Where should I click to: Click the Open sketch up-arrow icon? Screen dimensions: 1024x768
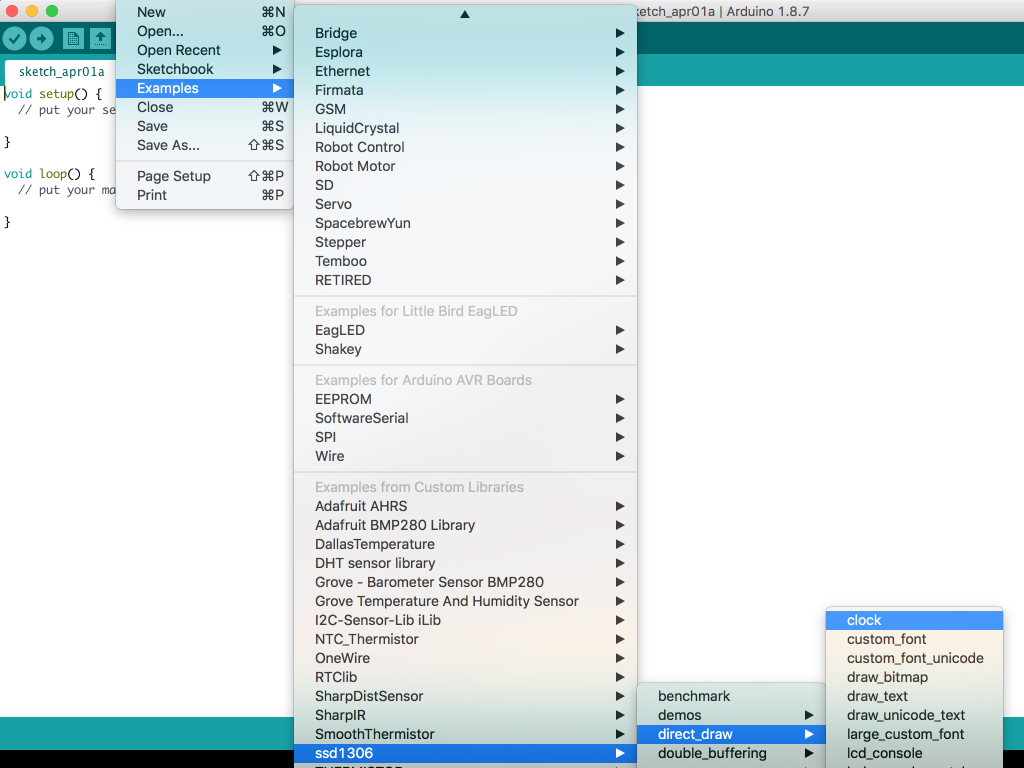coord(100,39)
